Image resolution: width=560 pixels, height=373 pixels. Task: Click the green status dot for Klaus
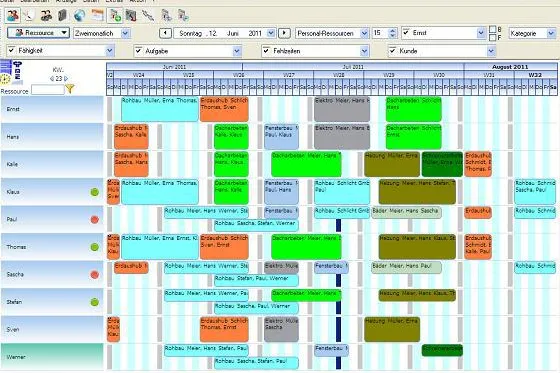pyautogui.click(x=94, y=192)
